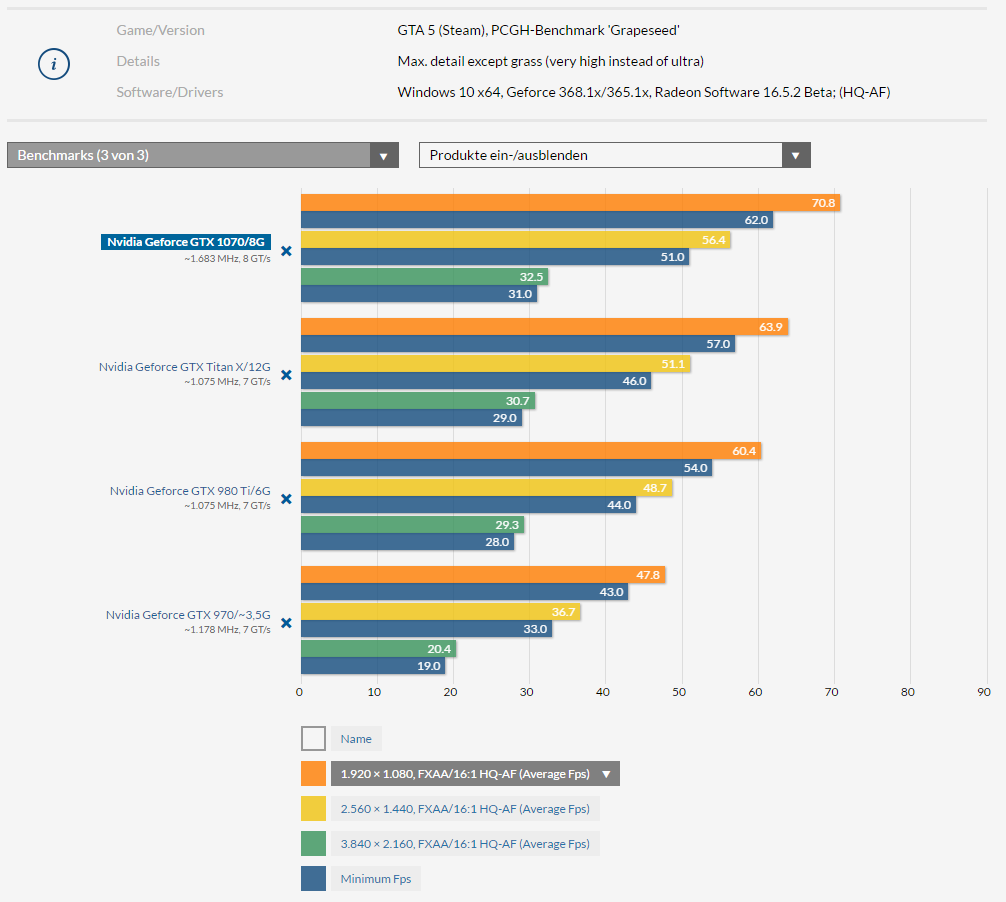Click Titan X blue bar 29.0

tap(411, 418)
